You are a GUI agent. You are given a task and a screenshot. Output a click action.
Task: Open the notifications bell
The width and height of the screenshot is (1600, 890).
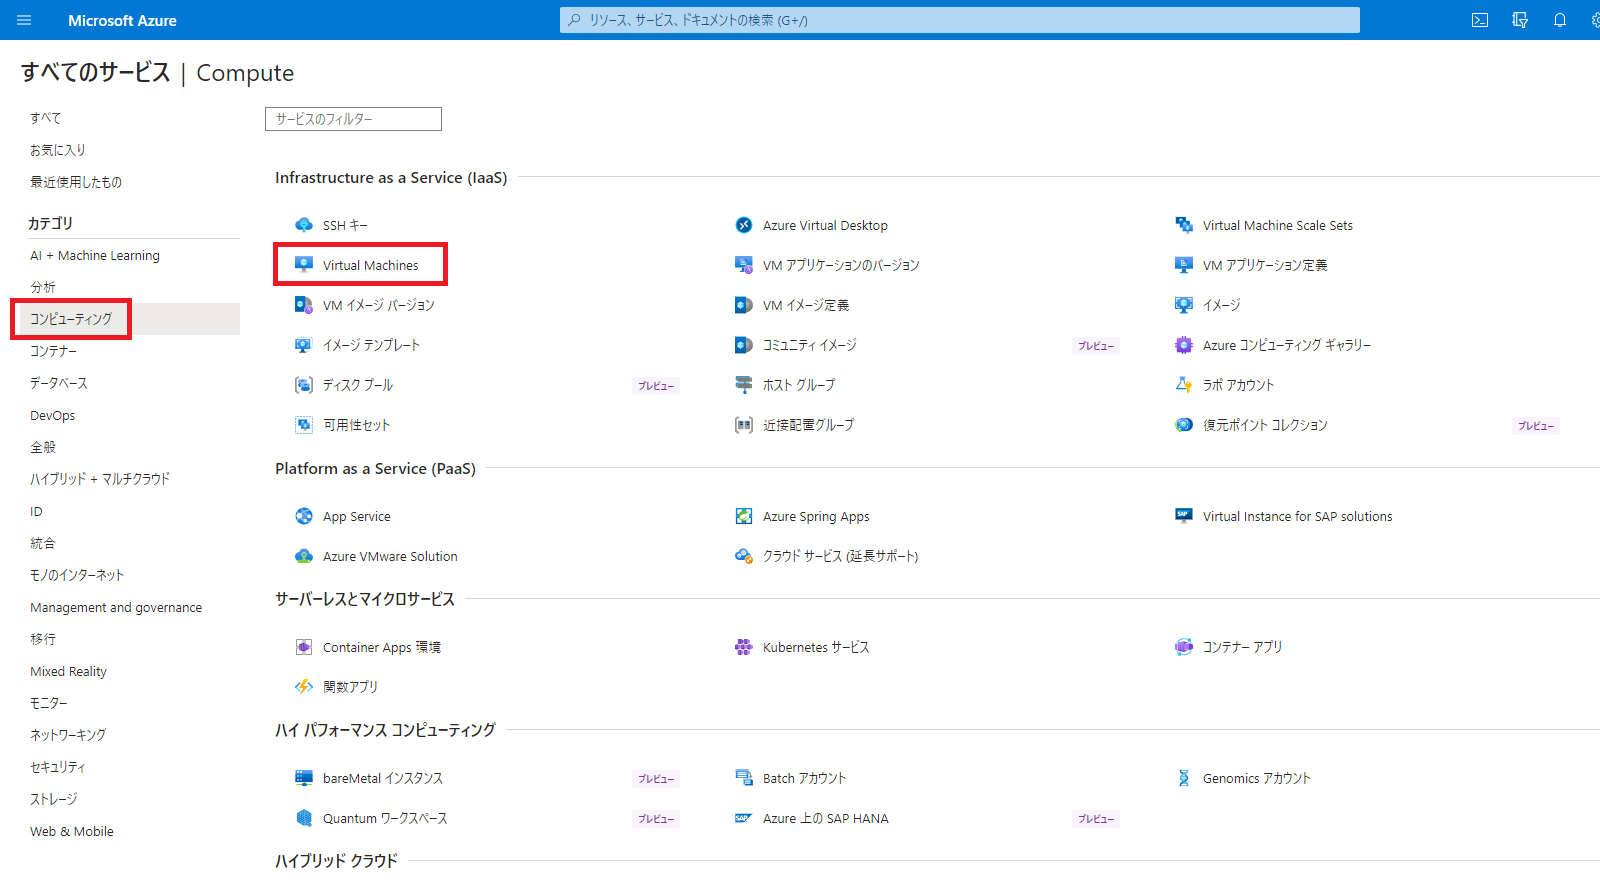(1559, 20)
